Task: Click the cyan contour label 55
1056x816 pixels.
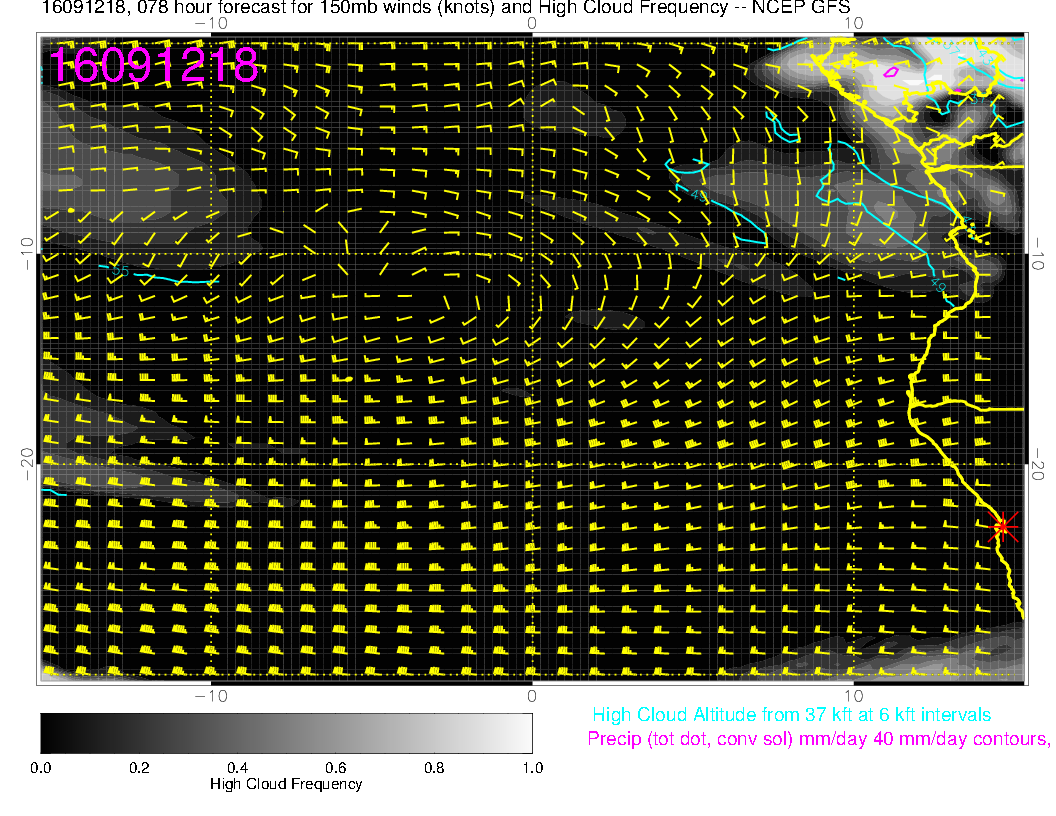Action: 120,271
